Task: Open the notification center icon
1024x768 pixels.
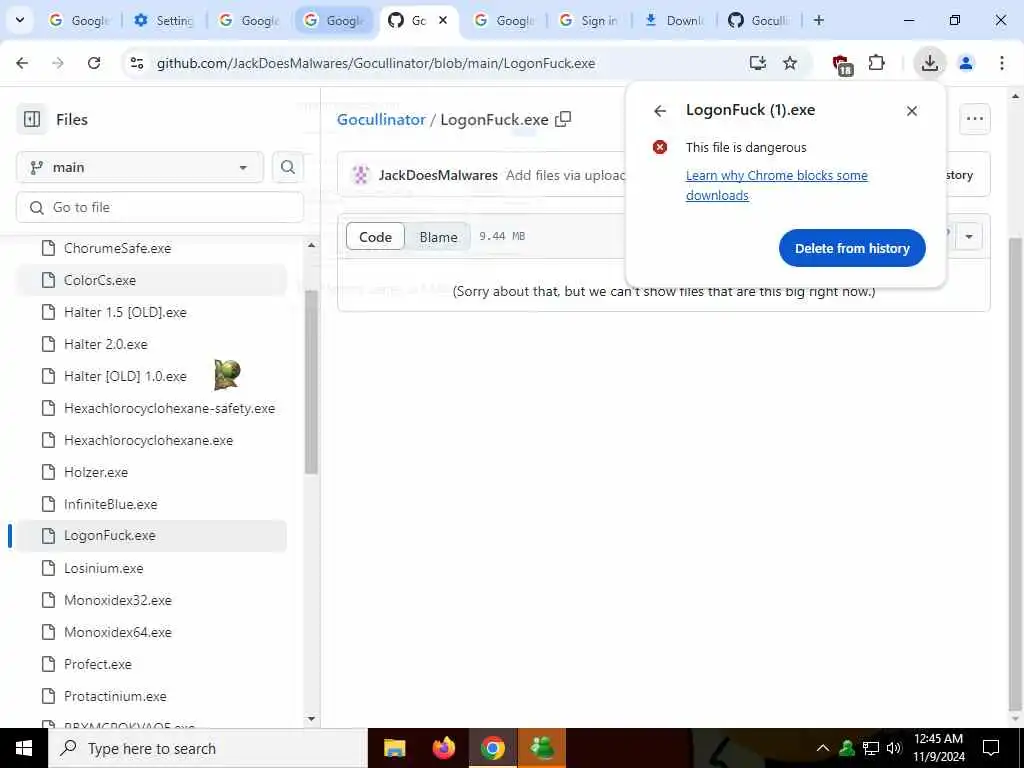Action: pyautogui.click(x=991, y=748)
